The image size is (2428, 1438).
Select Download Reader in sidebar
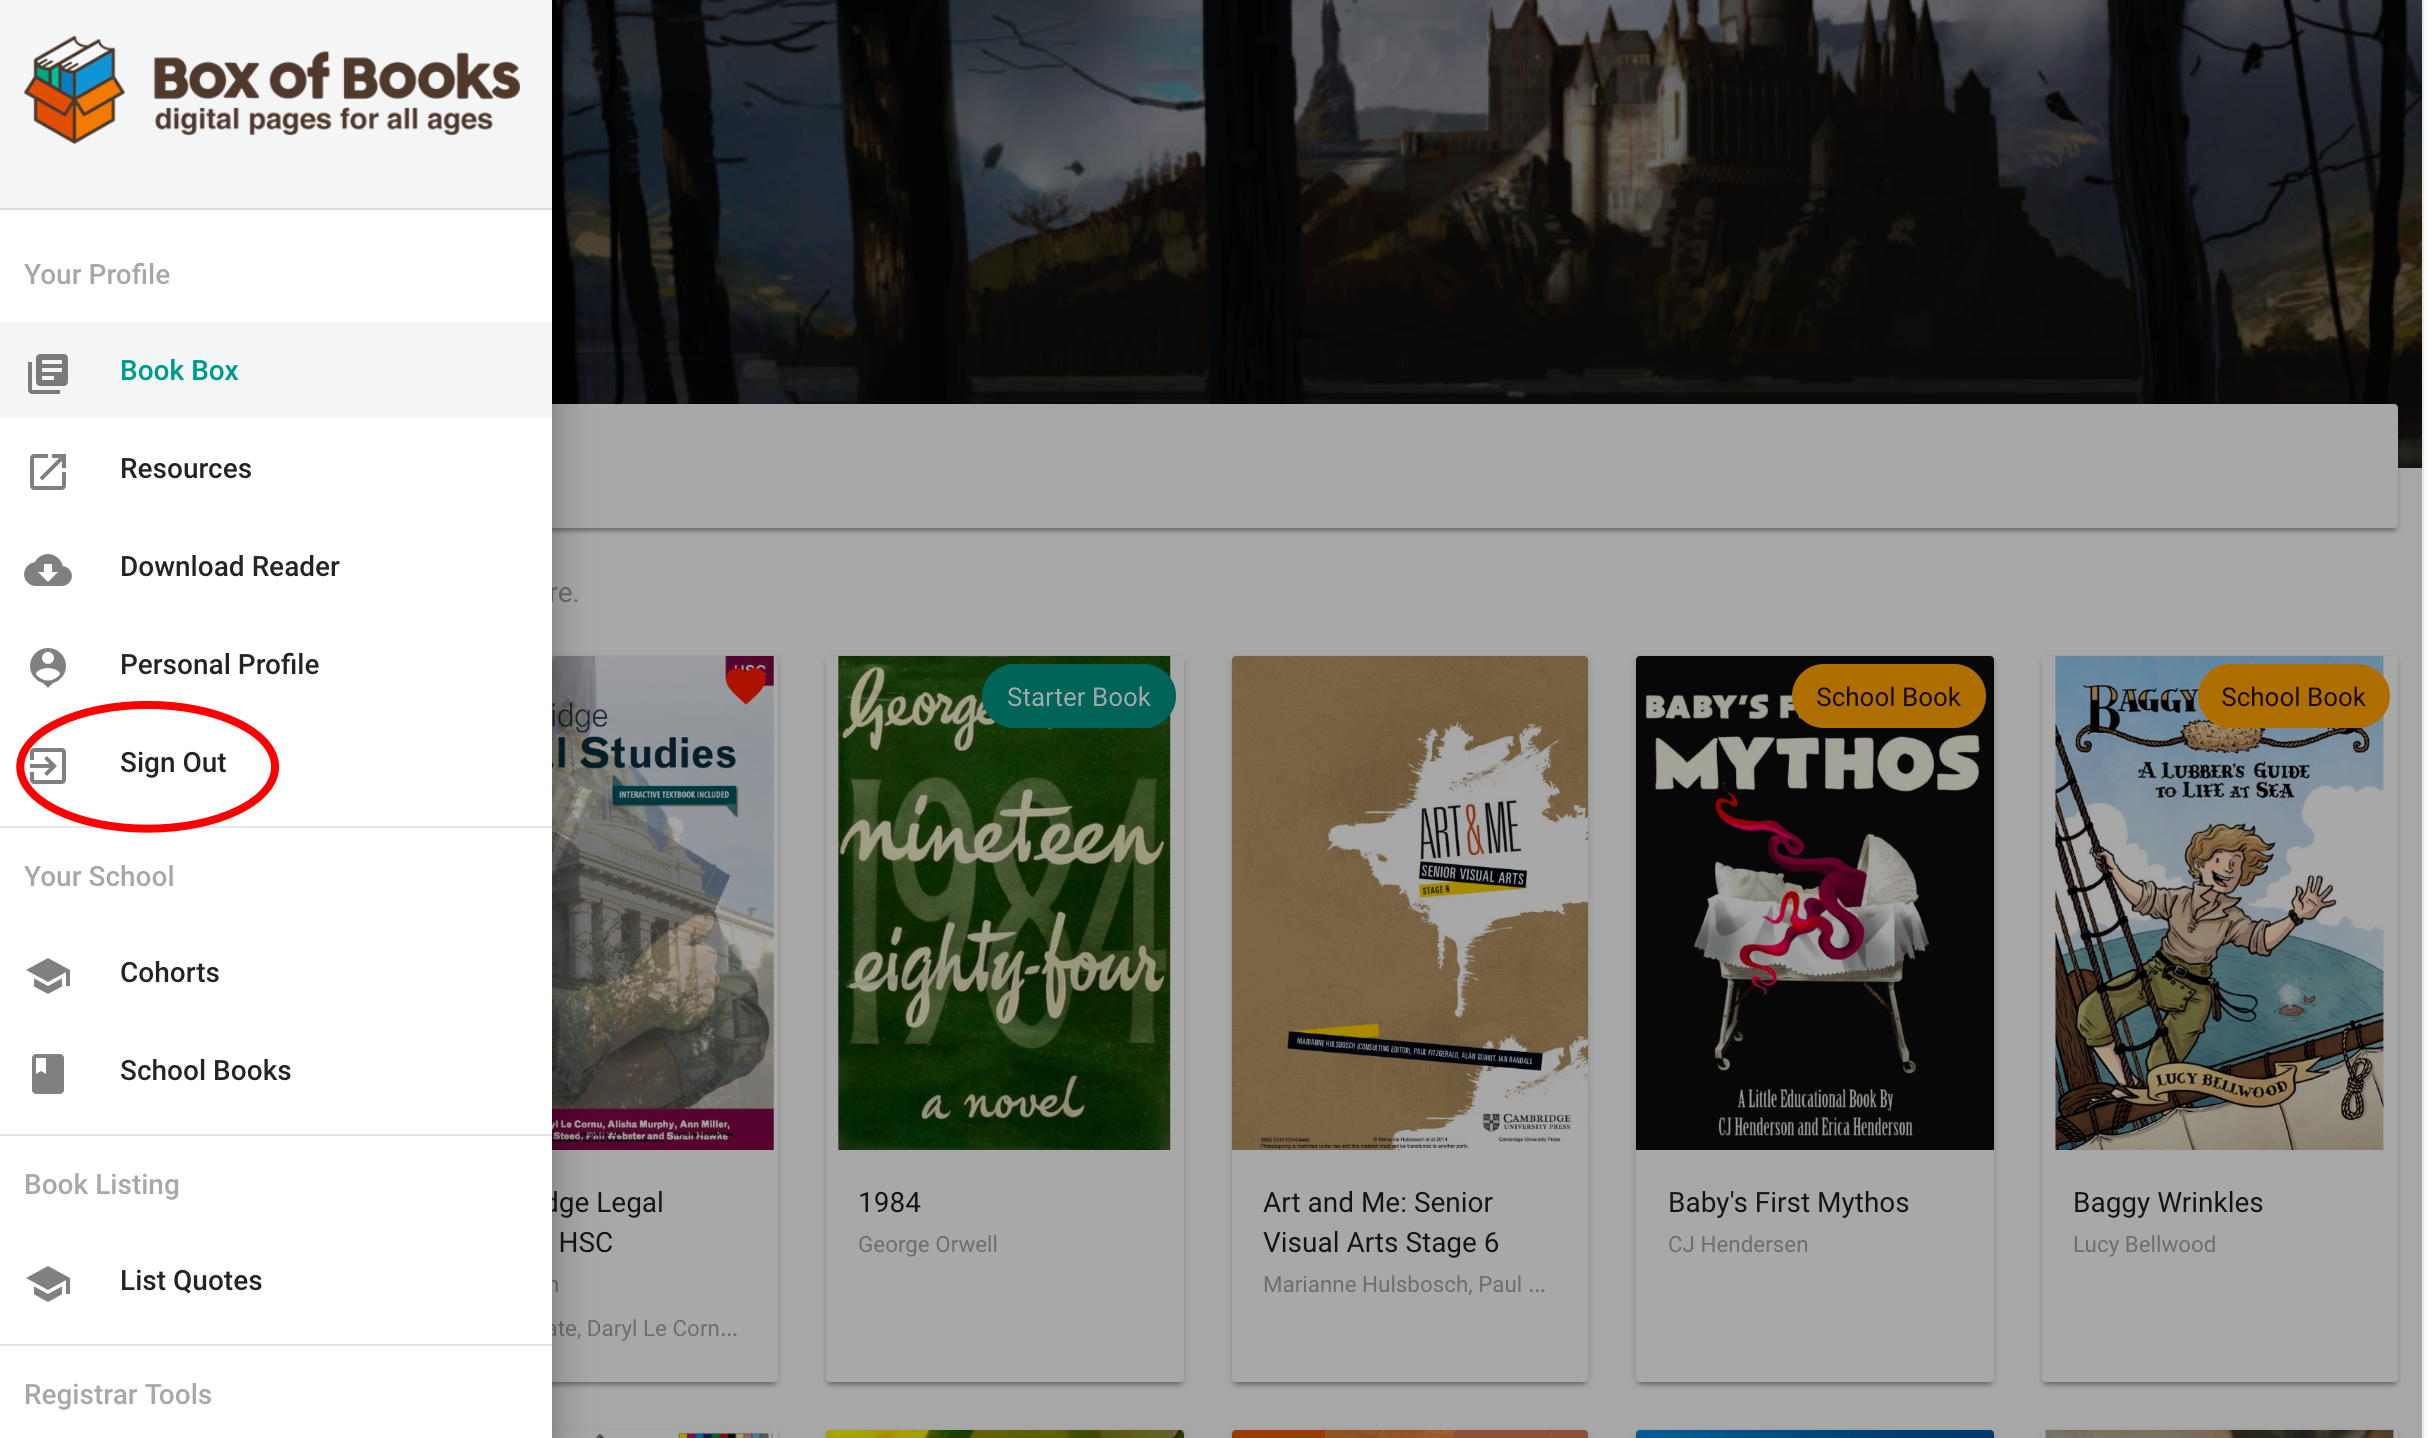click(276, 566)
